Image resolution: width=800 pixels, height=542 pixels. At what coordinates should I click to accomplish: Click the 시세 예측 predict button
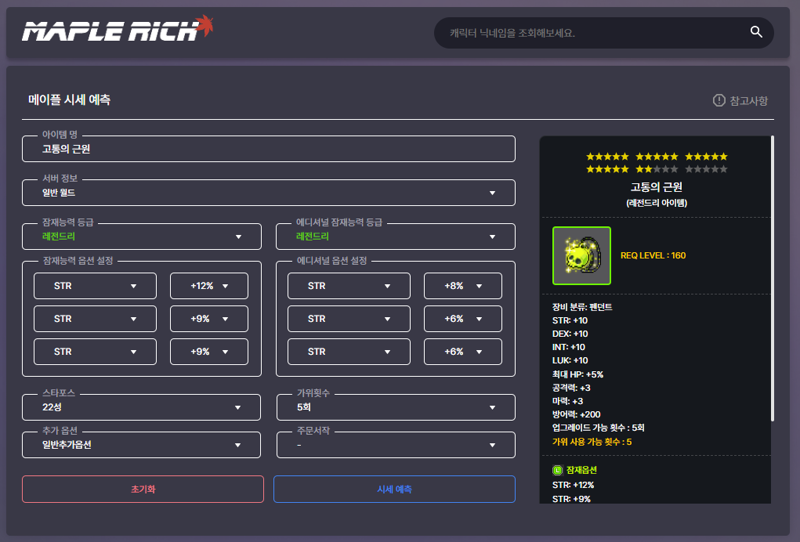pyautogui.click(x=394, y=489)
